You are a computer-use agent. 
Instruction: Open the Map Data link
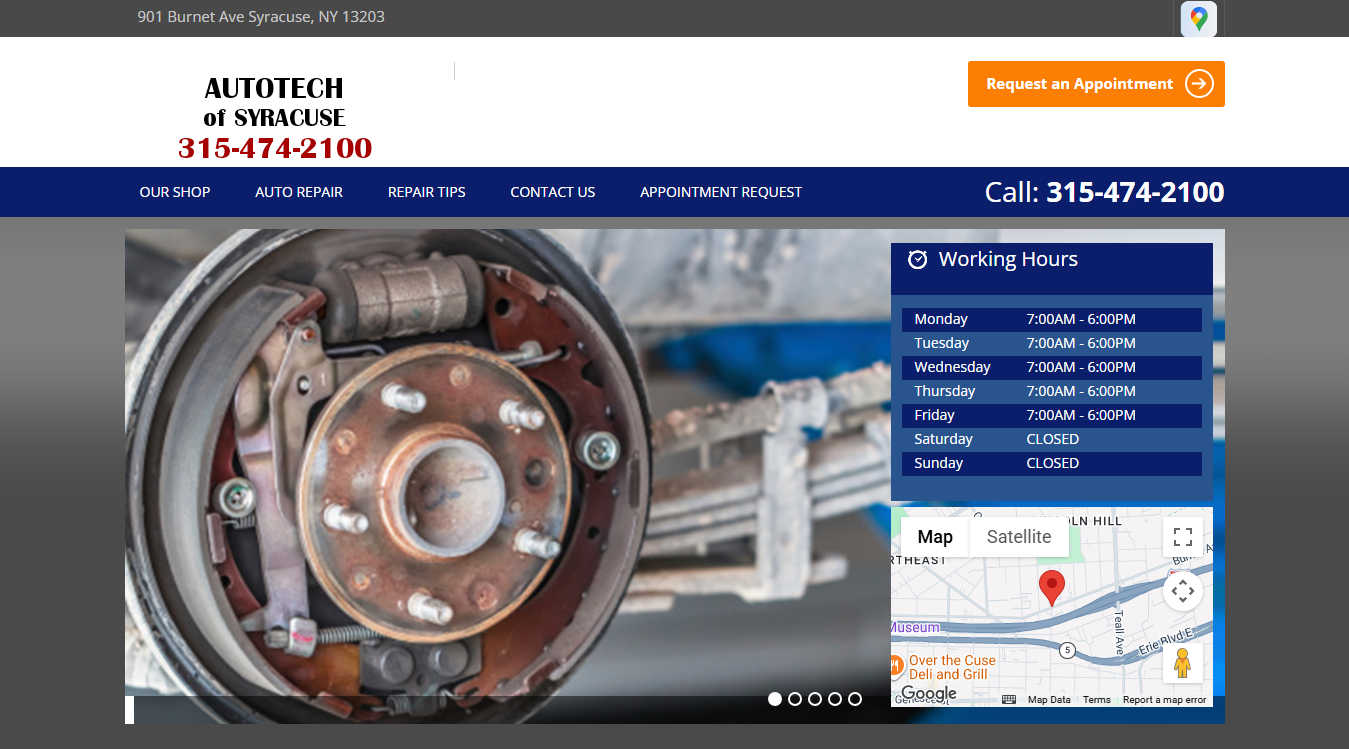click(1049, 700)
